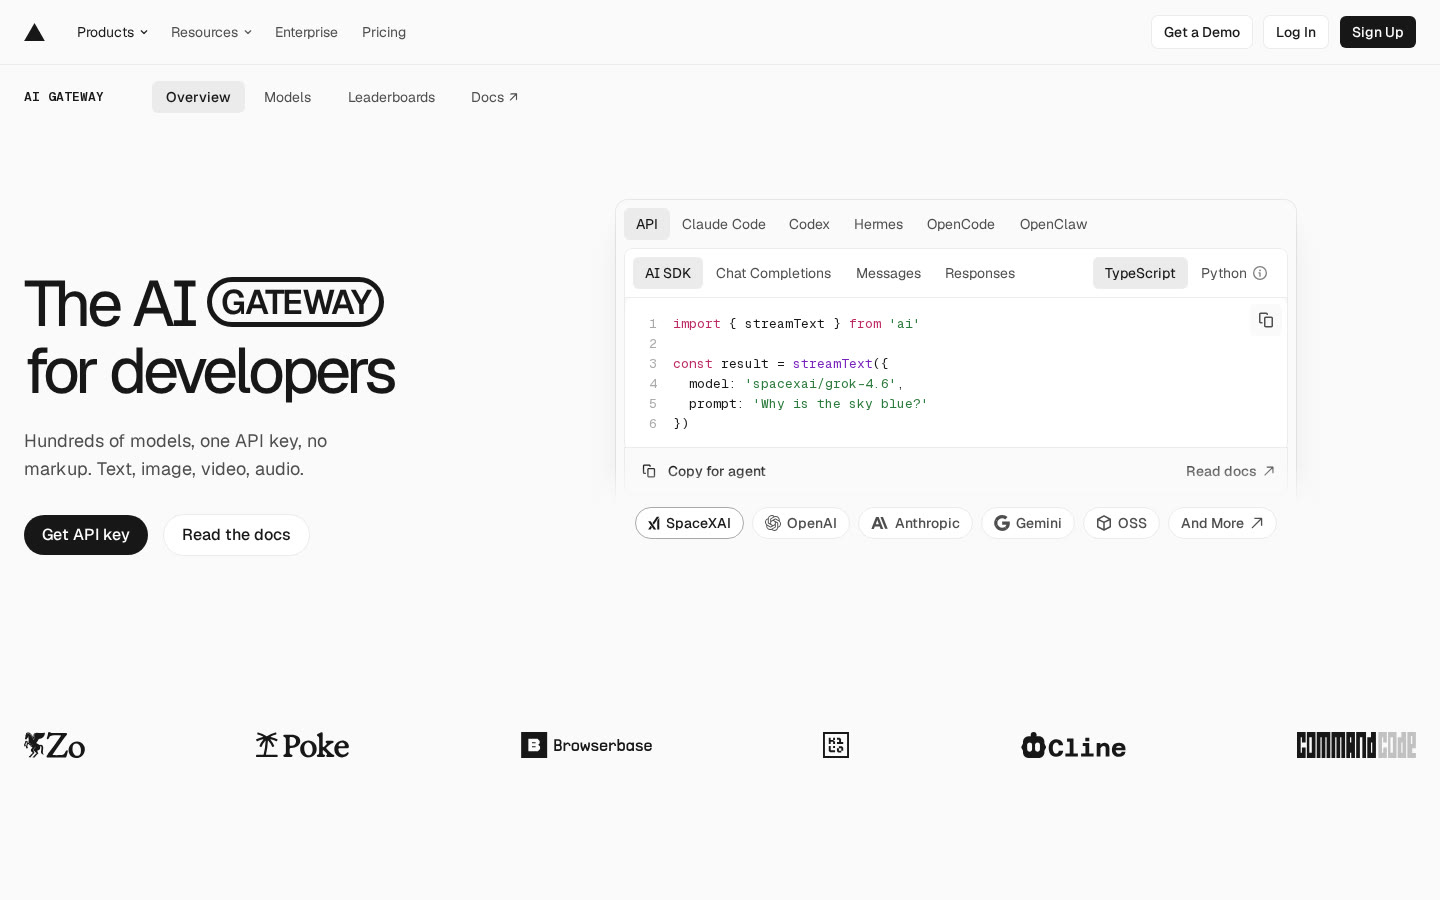
Task: Click the Zo customer logo
Action: click(x=55, y=745)
